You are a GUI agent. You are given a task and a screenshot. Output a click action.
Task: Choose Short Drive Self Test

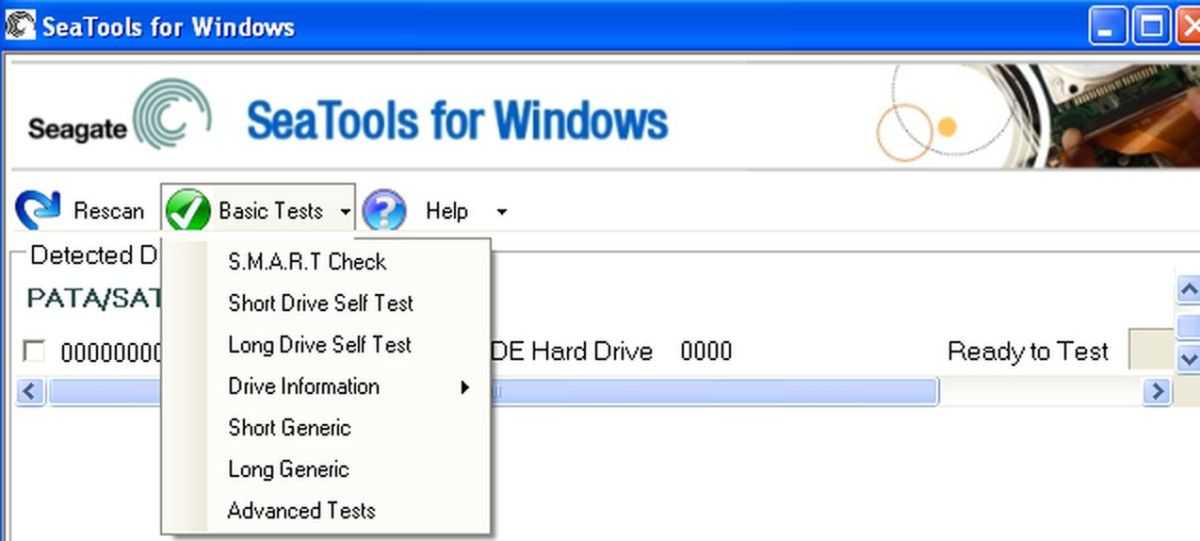point(320,303)
